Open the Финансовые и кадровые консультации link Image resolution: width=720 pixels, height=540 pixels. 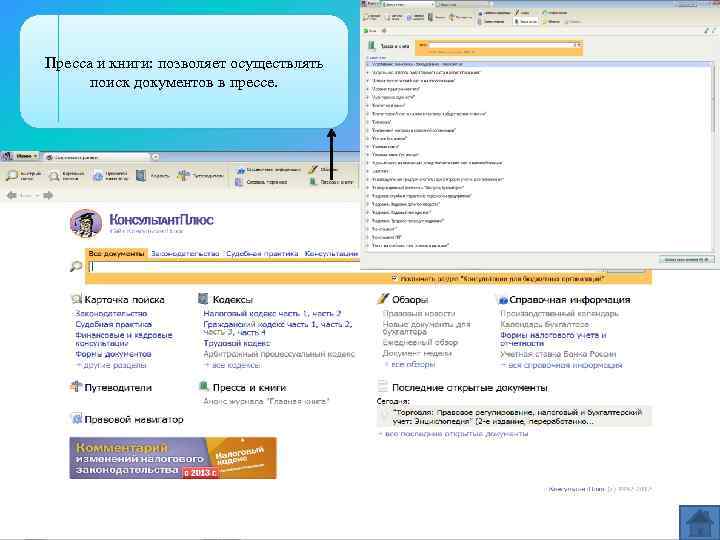124,339
